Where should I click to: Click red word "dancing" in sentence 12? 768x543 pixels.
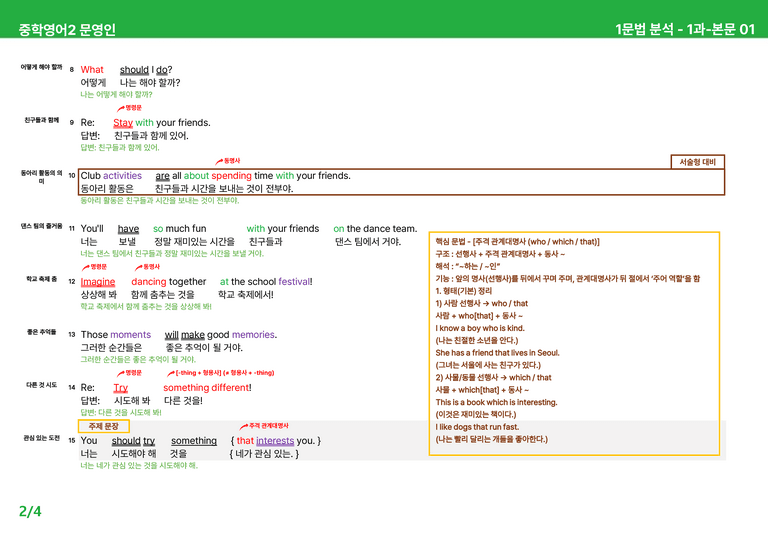coord(149,282)
